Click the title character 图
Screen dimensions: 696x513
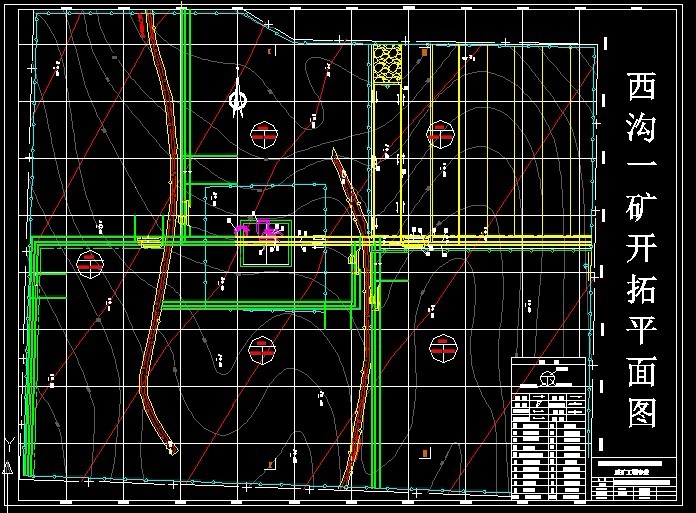pos(642,414)
